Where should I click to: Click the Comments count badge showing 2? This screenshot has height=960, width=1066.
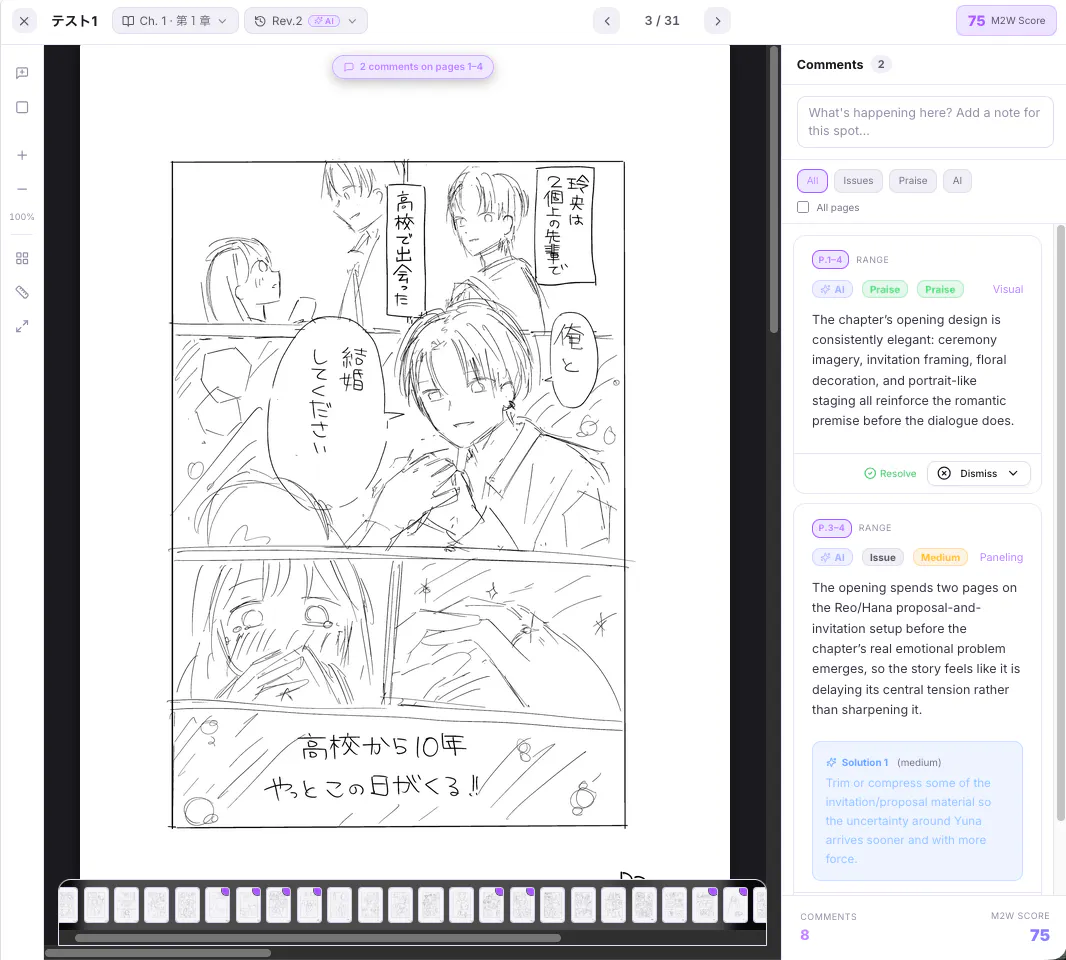pos(881,65)
